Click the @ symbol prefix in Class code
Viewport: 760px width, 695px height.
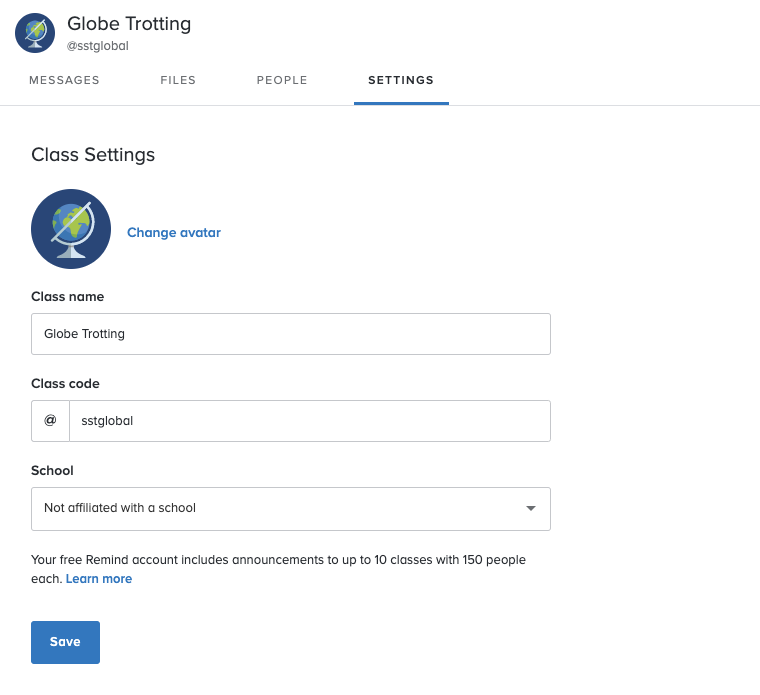click(50, 421)
